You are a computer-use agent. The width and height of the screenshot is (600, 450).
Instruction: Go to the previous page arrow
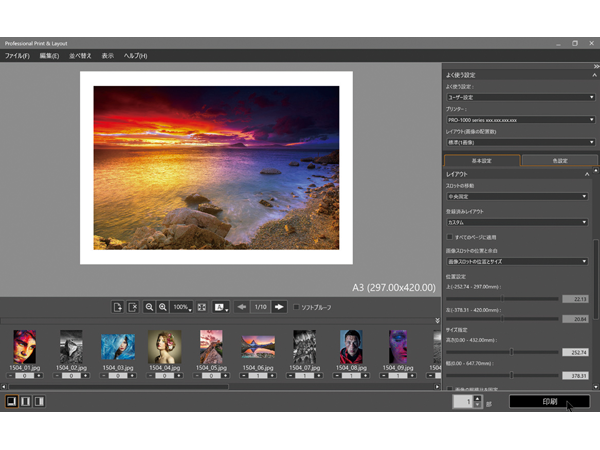coord(242,307)
